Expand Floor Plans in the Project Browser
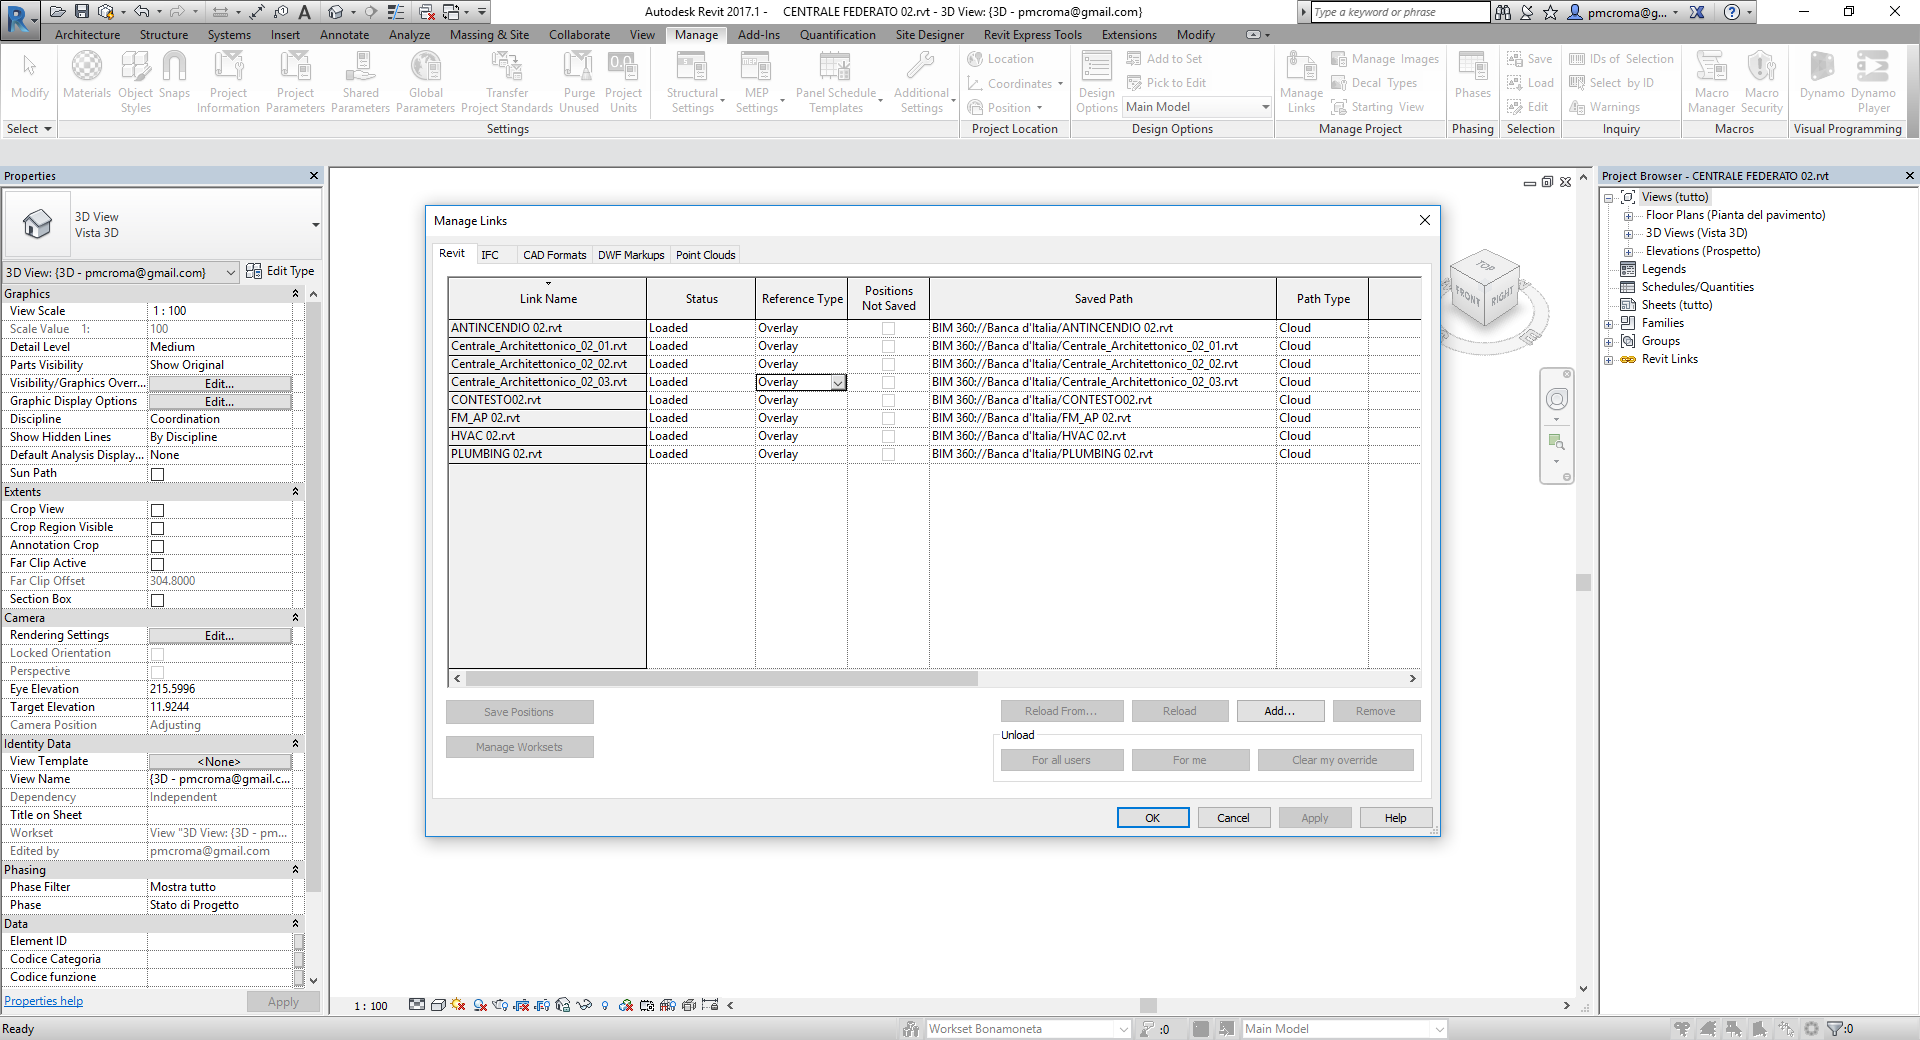 click(x=1628, y=215)
